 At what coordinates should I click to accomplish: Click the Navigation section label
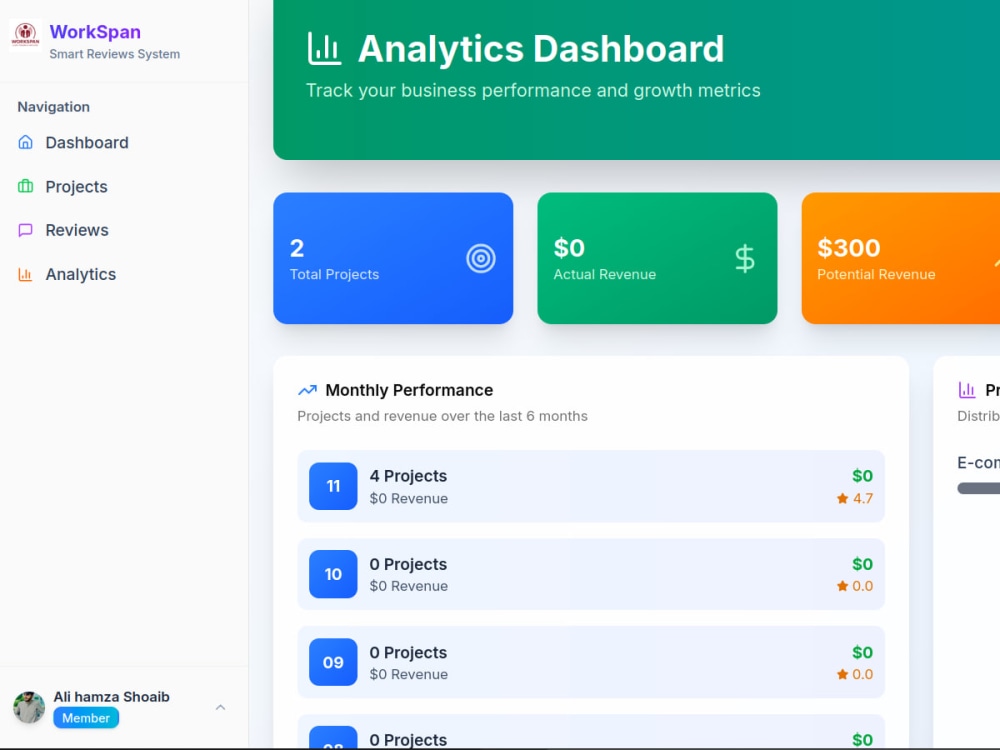tap(54, 107)
